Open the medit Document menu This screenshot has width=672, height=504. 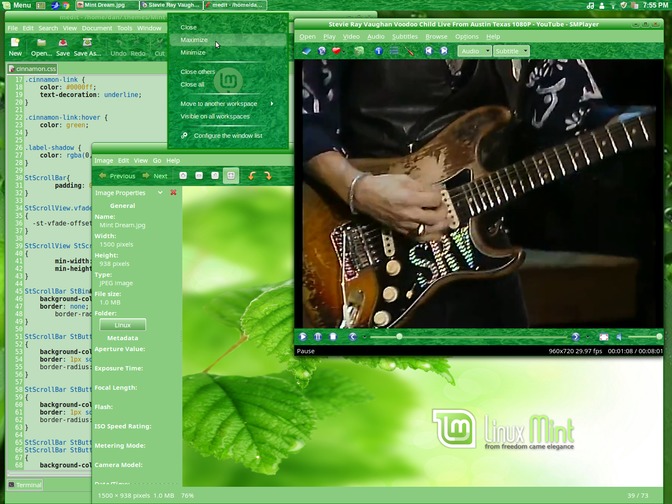click(97, 28)
